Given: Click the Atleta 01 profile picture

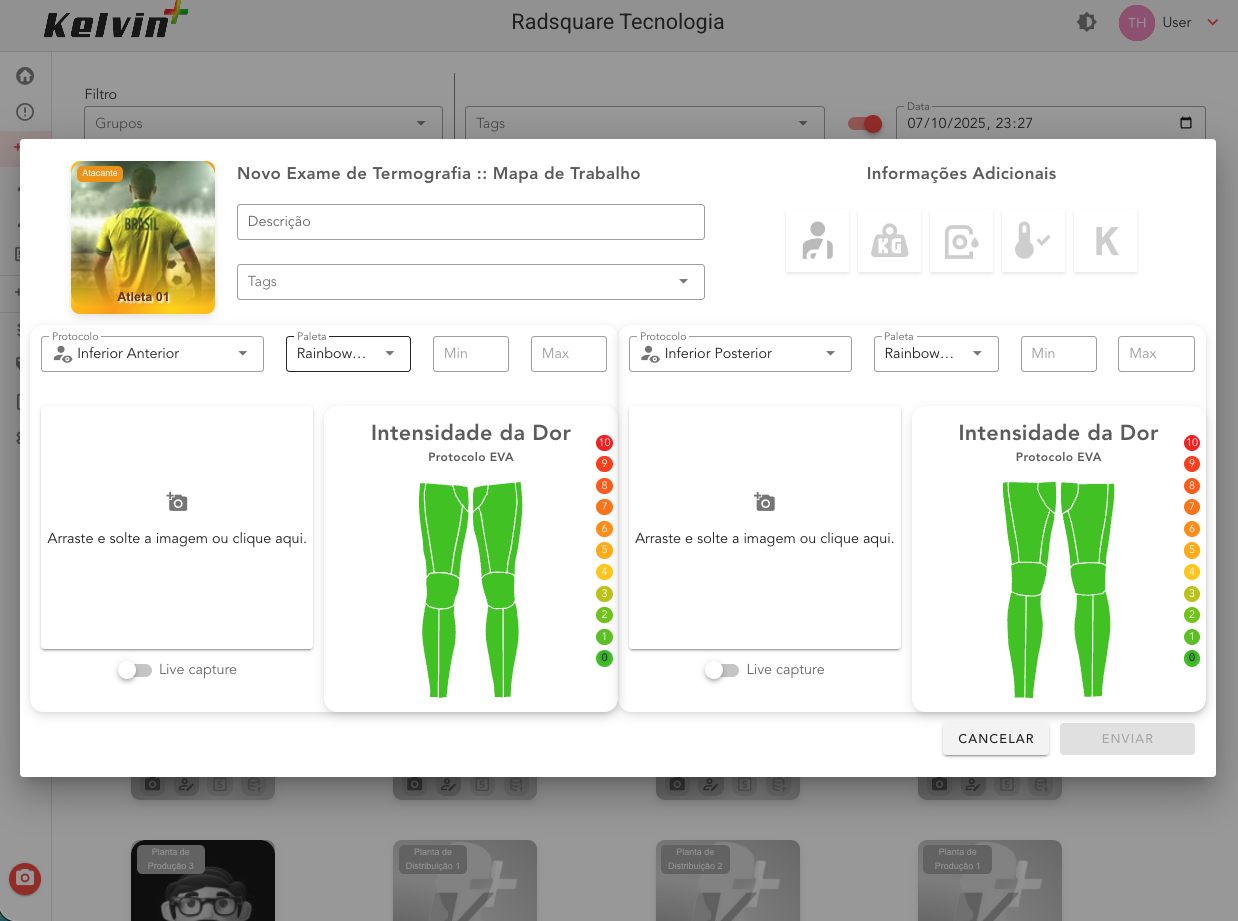Looking at the screenshot, I should coord(143,237).
